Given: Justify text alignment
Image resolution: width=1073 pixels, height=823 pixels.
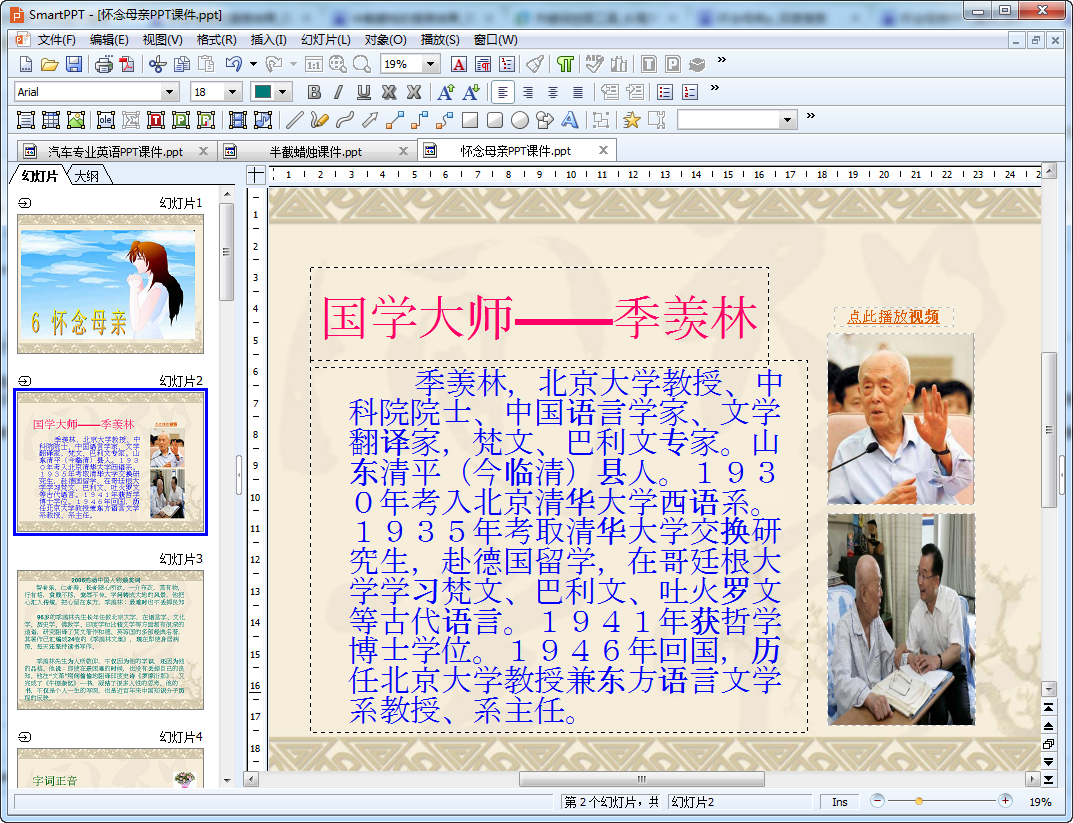Looking at the screenshot, I should click(x=578, y=92).
